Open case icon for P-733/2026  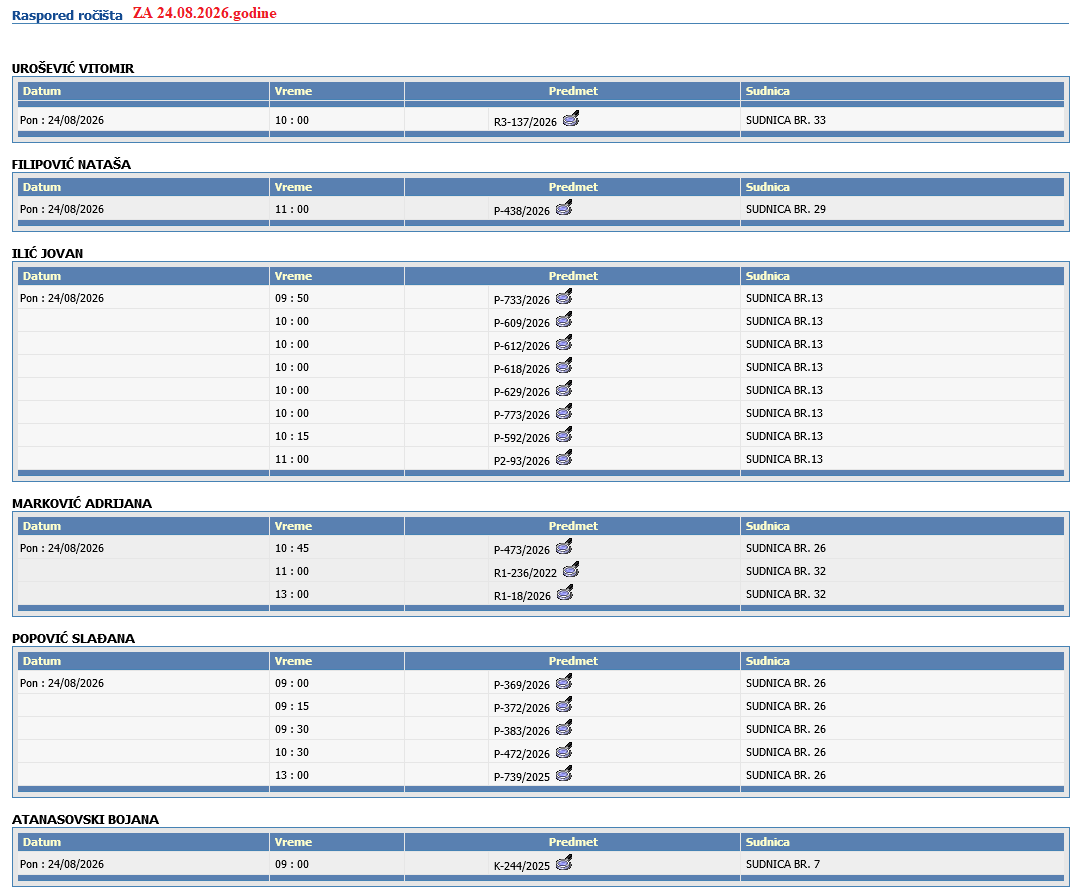click(x=564, y=297)
